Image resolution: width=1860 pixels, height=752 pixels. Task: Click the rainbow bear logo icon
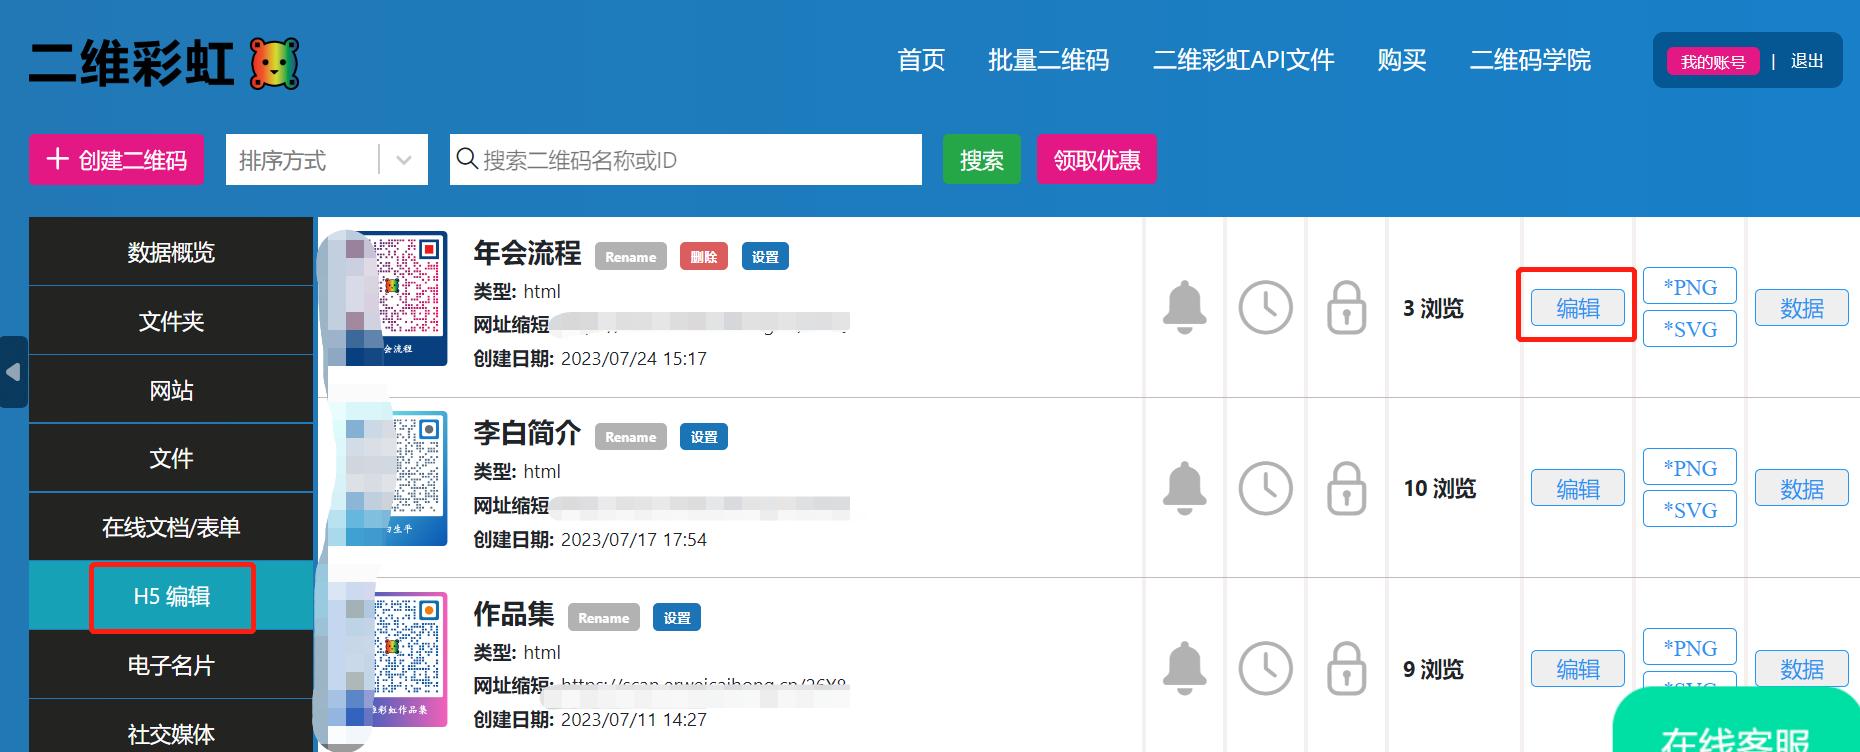(274, 64)
